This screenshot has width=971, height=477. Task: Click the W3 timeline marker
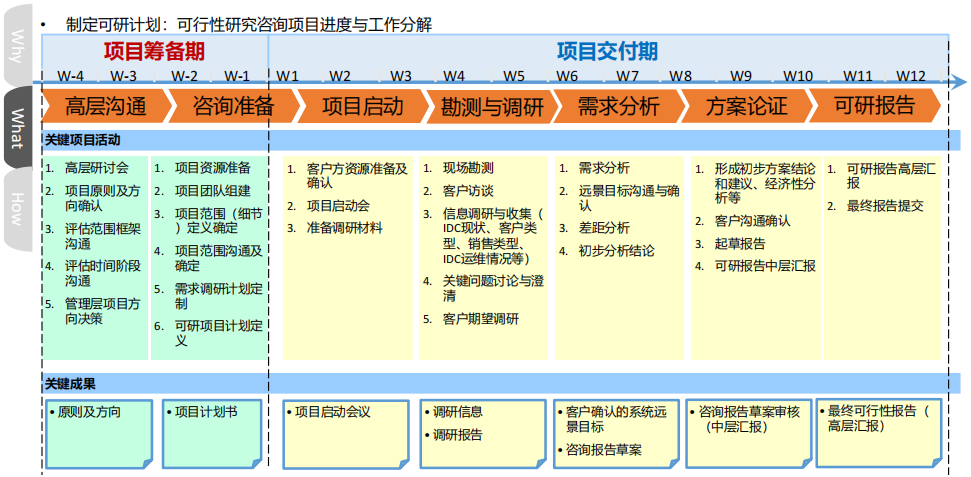[401, 76]
